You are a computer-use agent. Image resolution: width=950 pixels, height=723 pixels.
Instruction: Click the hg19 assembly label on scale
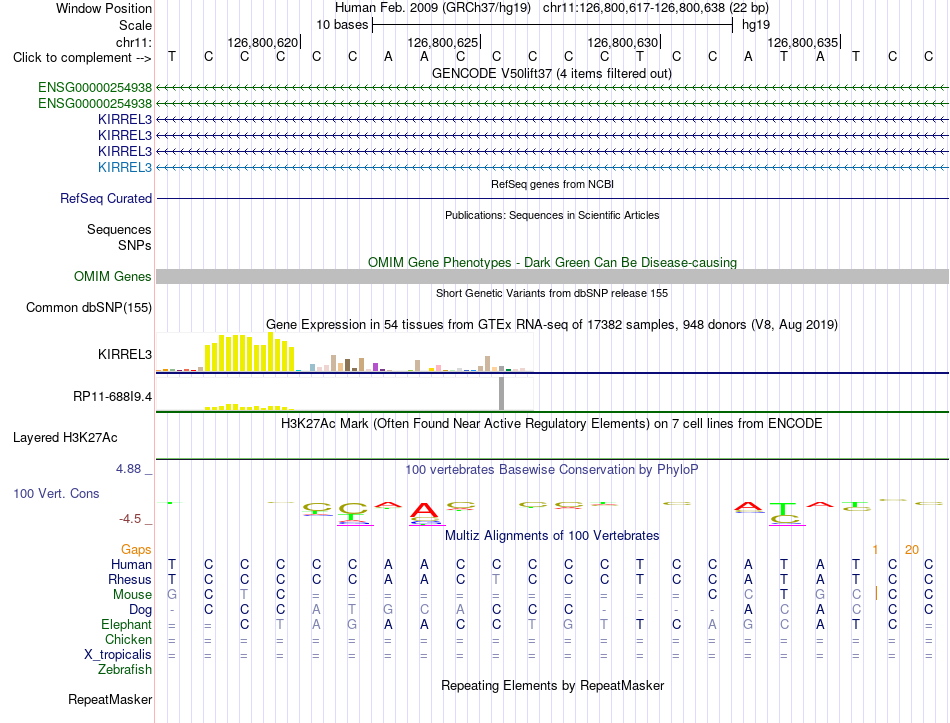[x=756, y=25]
